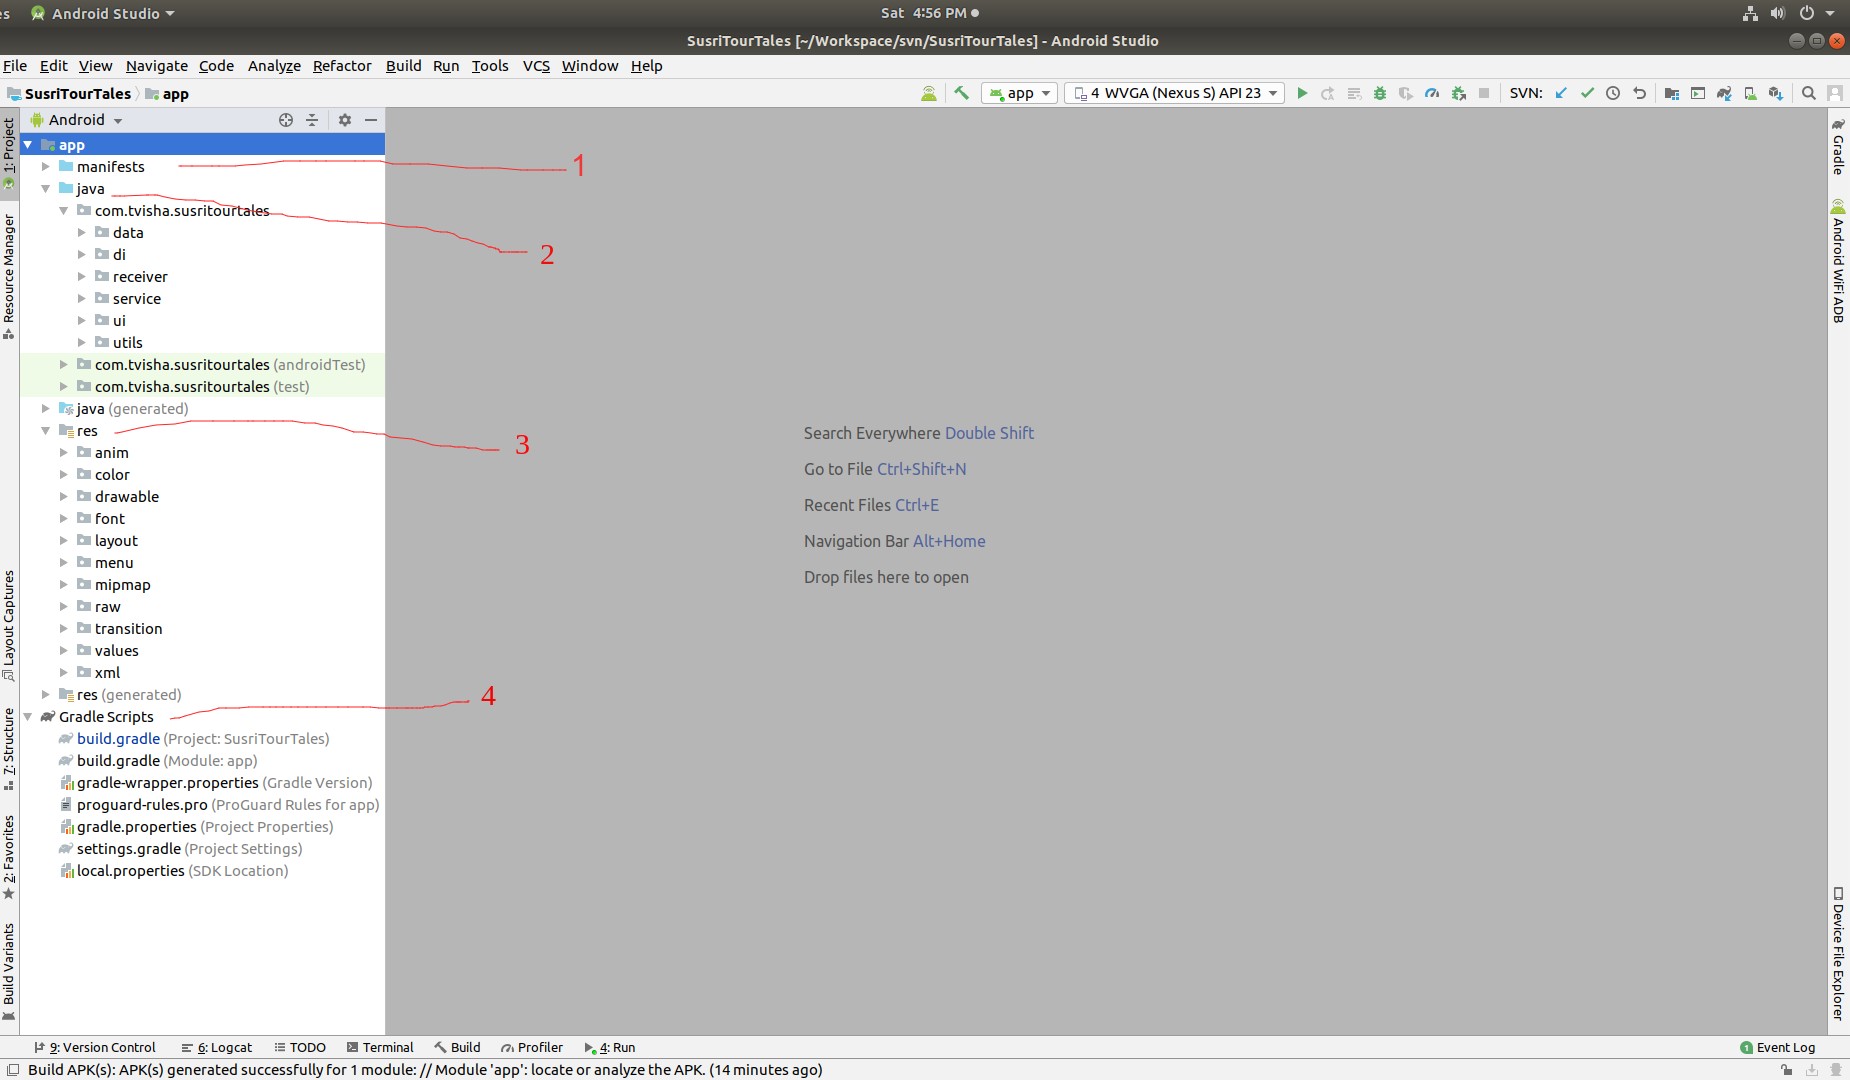Open the app run configuration dropdown
Image resolution: width=1850 pixels, height=1080 pixels.
(1019, 93)
